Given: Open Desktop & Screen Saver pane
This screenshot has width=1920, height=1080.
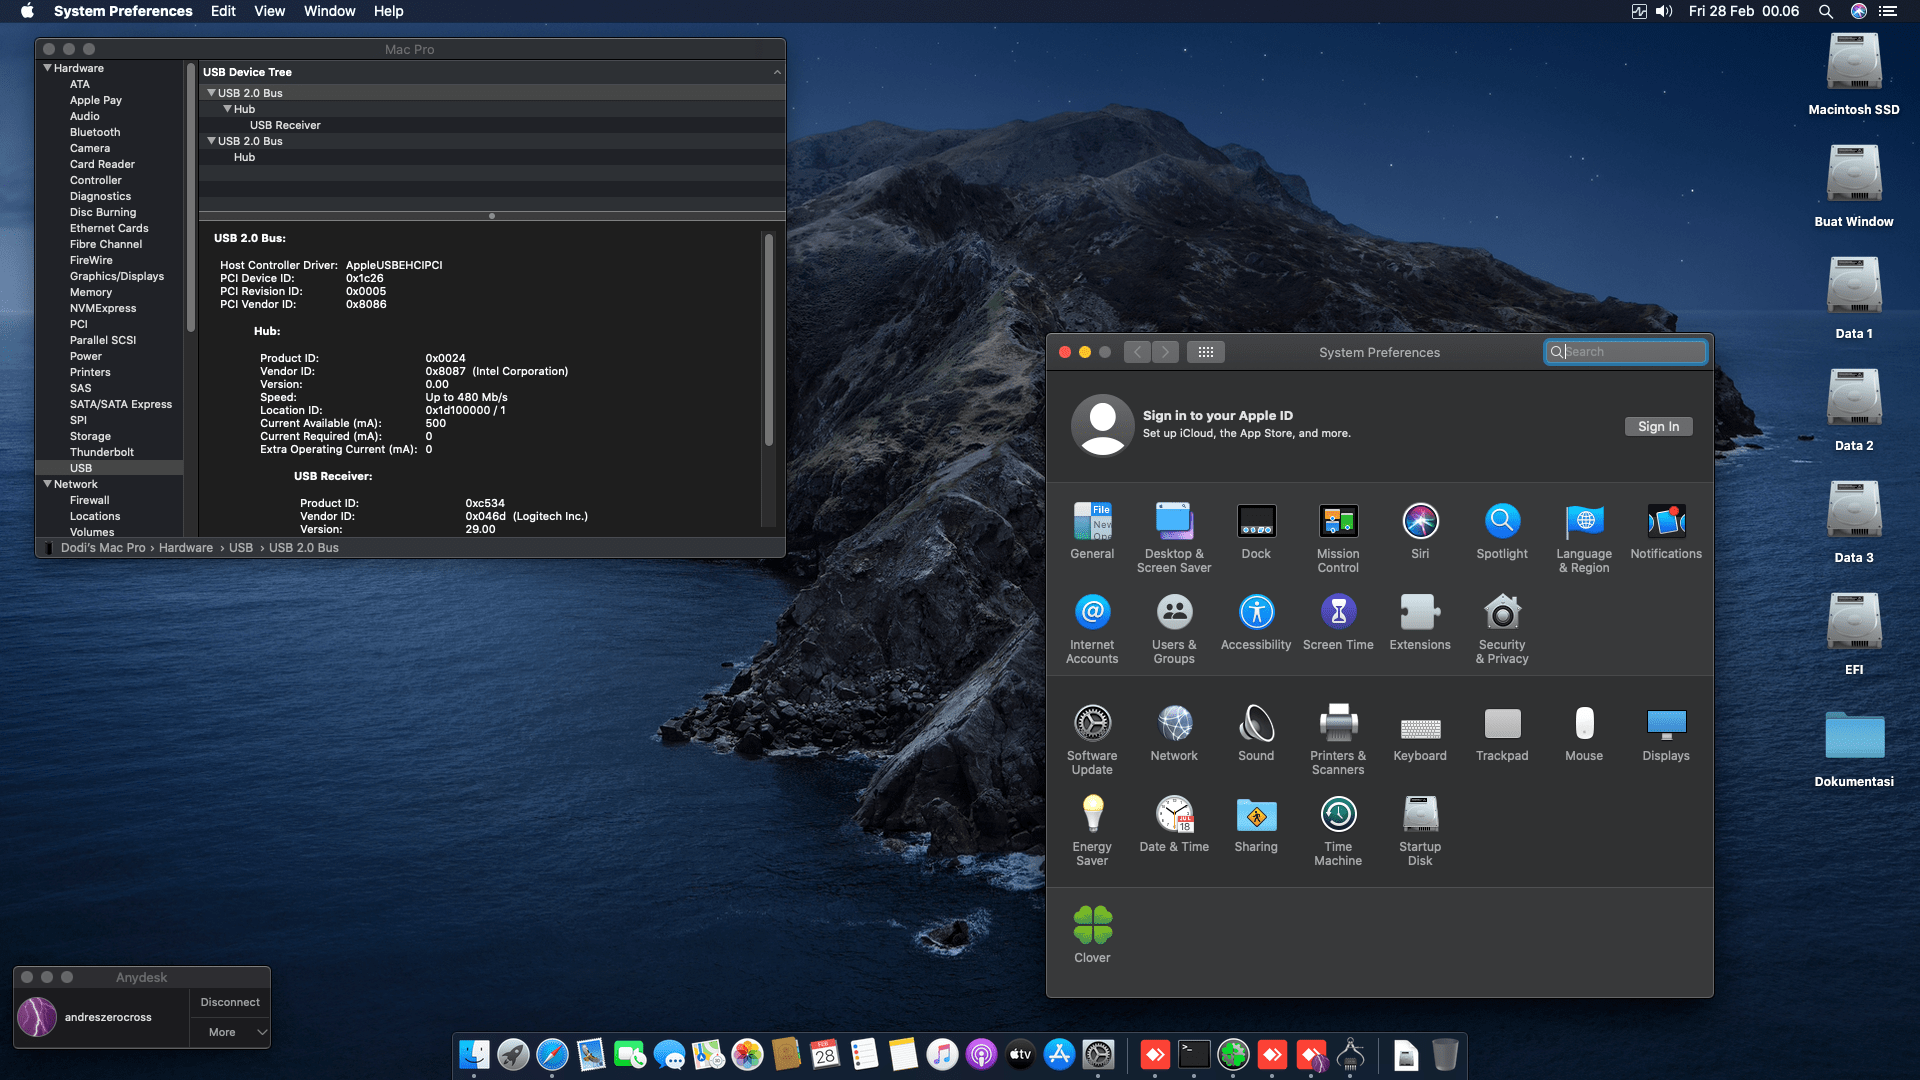Looking at the screenshot, I should pos(1174,538).
